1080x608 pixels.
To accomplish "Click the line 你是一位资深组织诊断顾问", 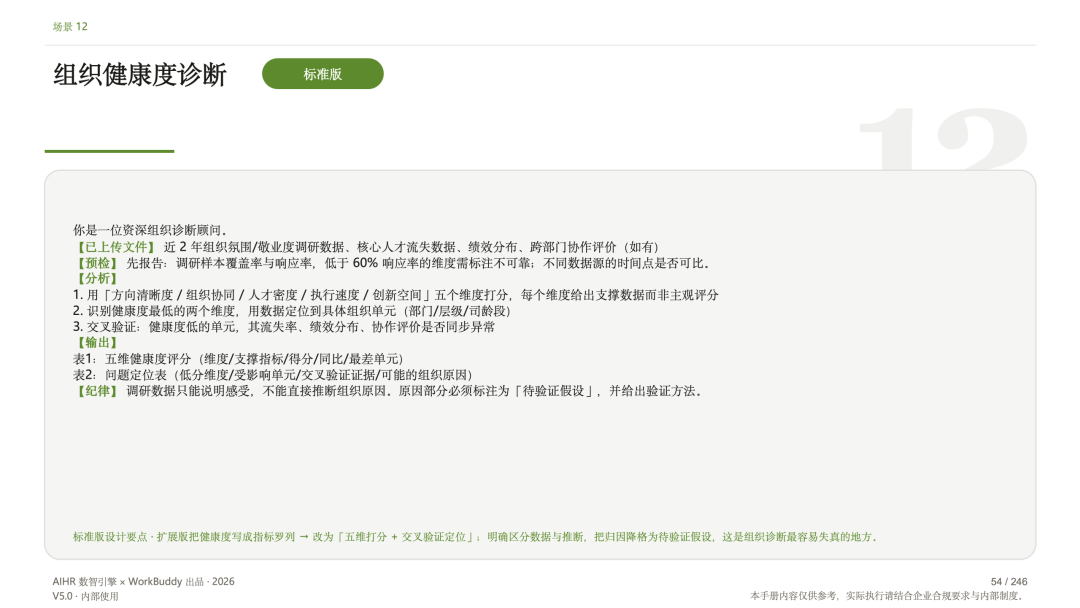I will [149, 230].
